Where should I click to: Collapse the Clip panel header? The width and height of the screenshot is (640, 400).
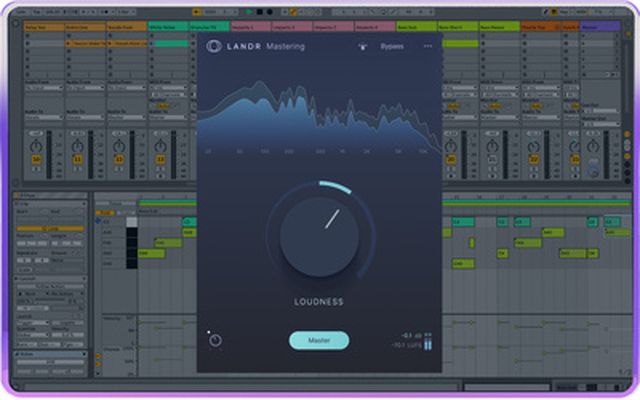pos(50,204)
